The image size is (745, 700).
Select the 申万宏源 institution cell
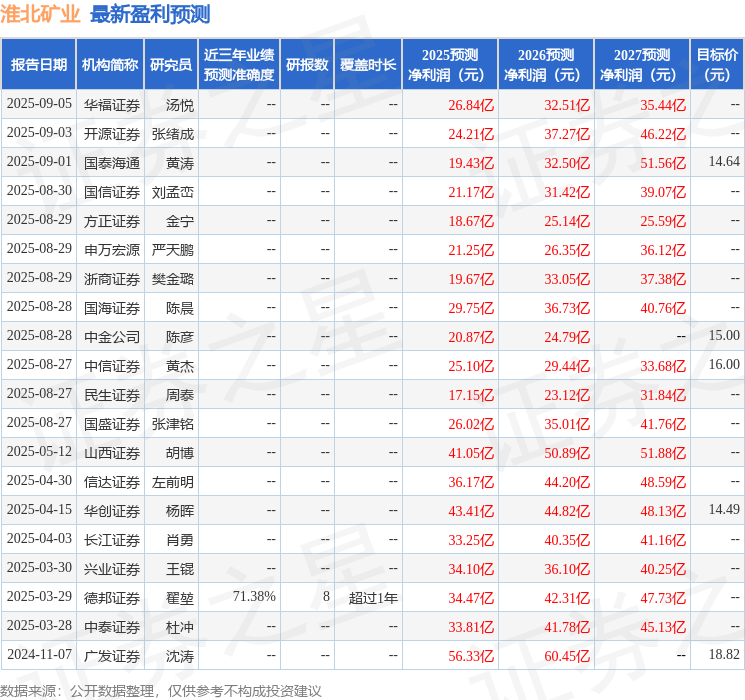click(x=112, y=250)
